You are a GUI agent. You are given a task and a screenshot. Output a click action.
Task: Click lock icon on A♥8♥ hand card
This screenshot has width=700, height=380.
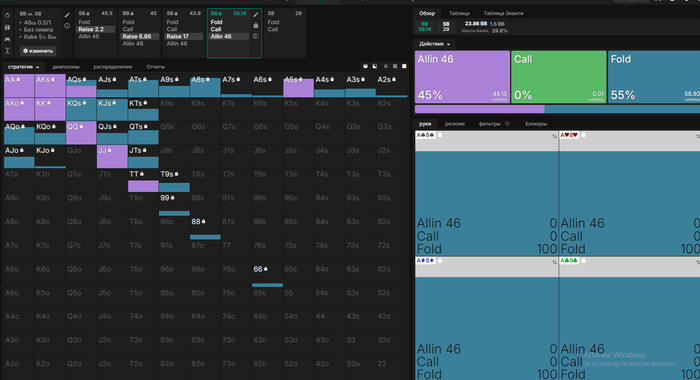[583, 135]
